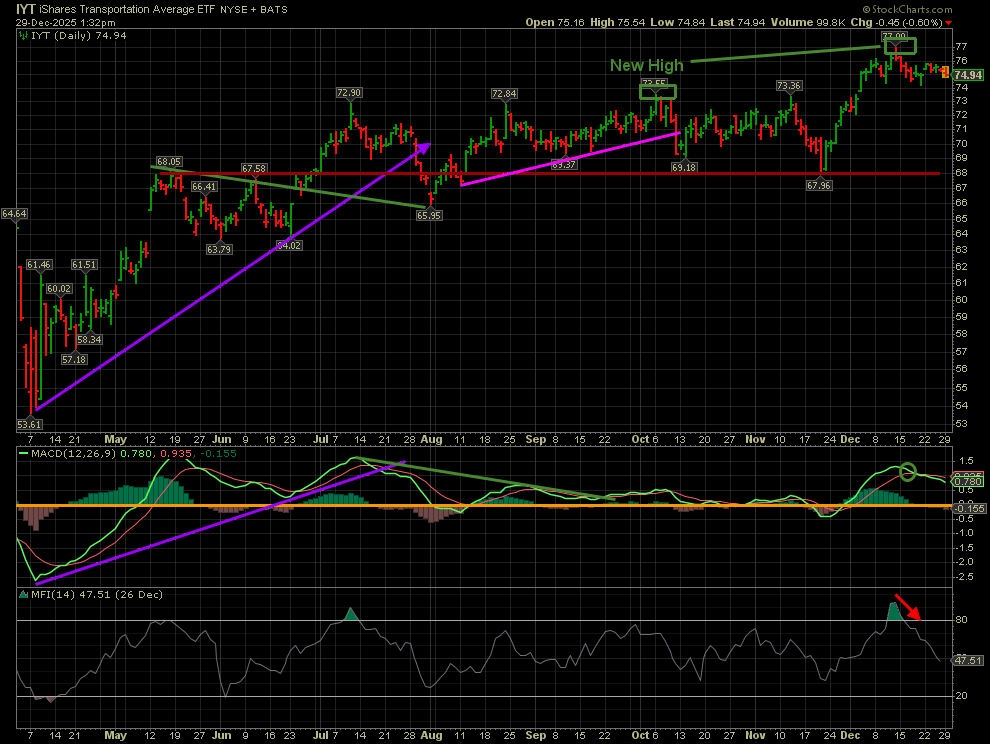
Task: Click the 74.94 last price tag on axis
Action: [966, 74]
